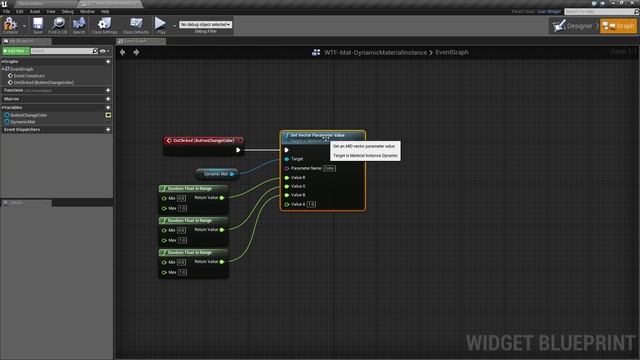Open the Debug menu
The height and width of the screenshot is (360, 640).
point(67,11)
